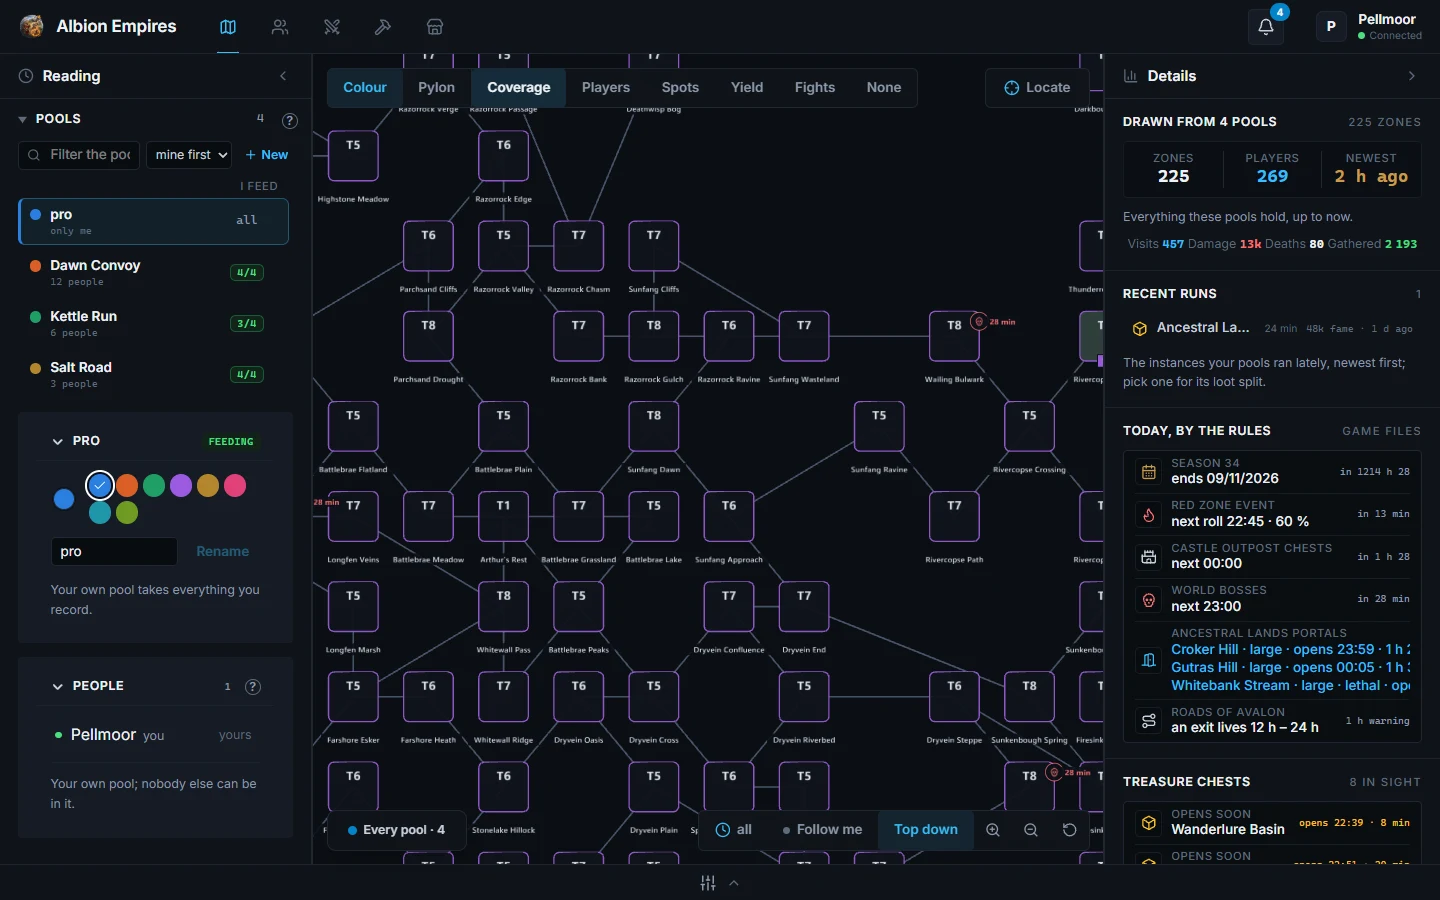This screenshot has width=1440, height=900.
Task: Zoom out of the map
Action: click(1031, 830)
